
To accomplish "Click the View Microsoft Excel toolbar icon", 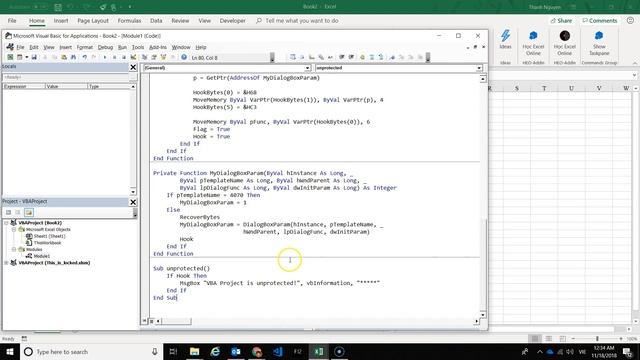I will coord(10,58).
